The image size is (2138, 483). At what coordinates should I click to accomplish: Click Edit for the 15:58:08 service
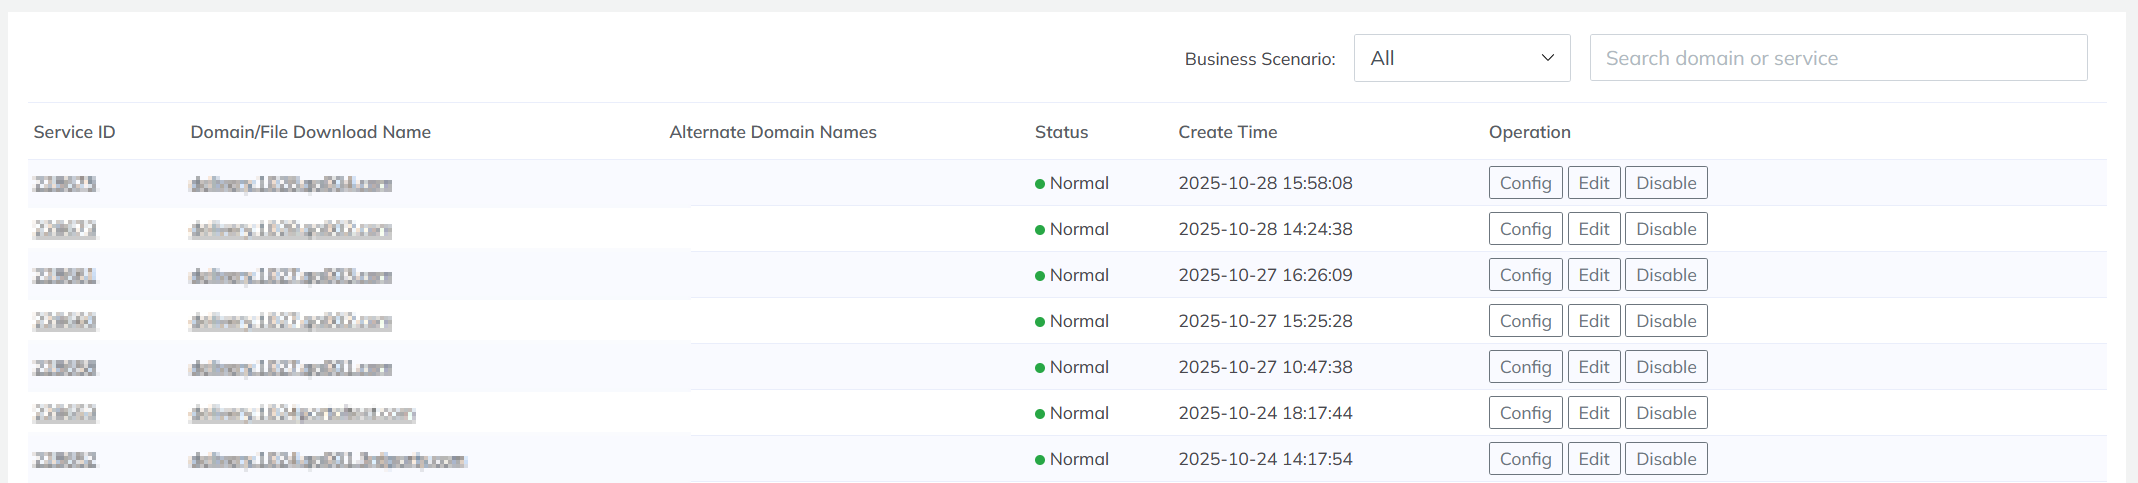1593,183
